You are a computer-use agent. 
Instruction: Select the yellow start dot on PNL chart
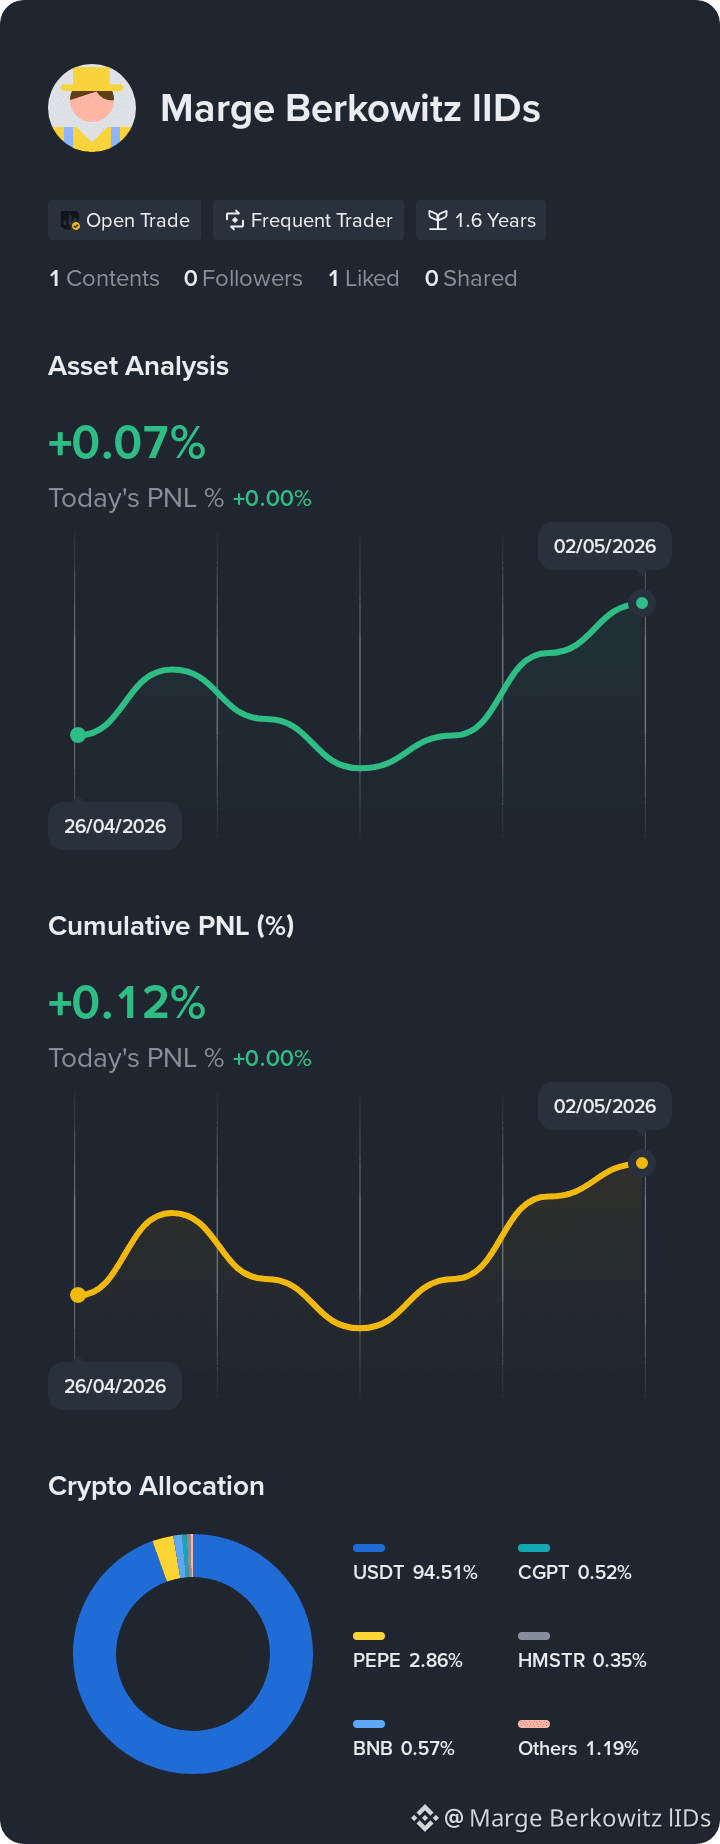(78, 1295)
